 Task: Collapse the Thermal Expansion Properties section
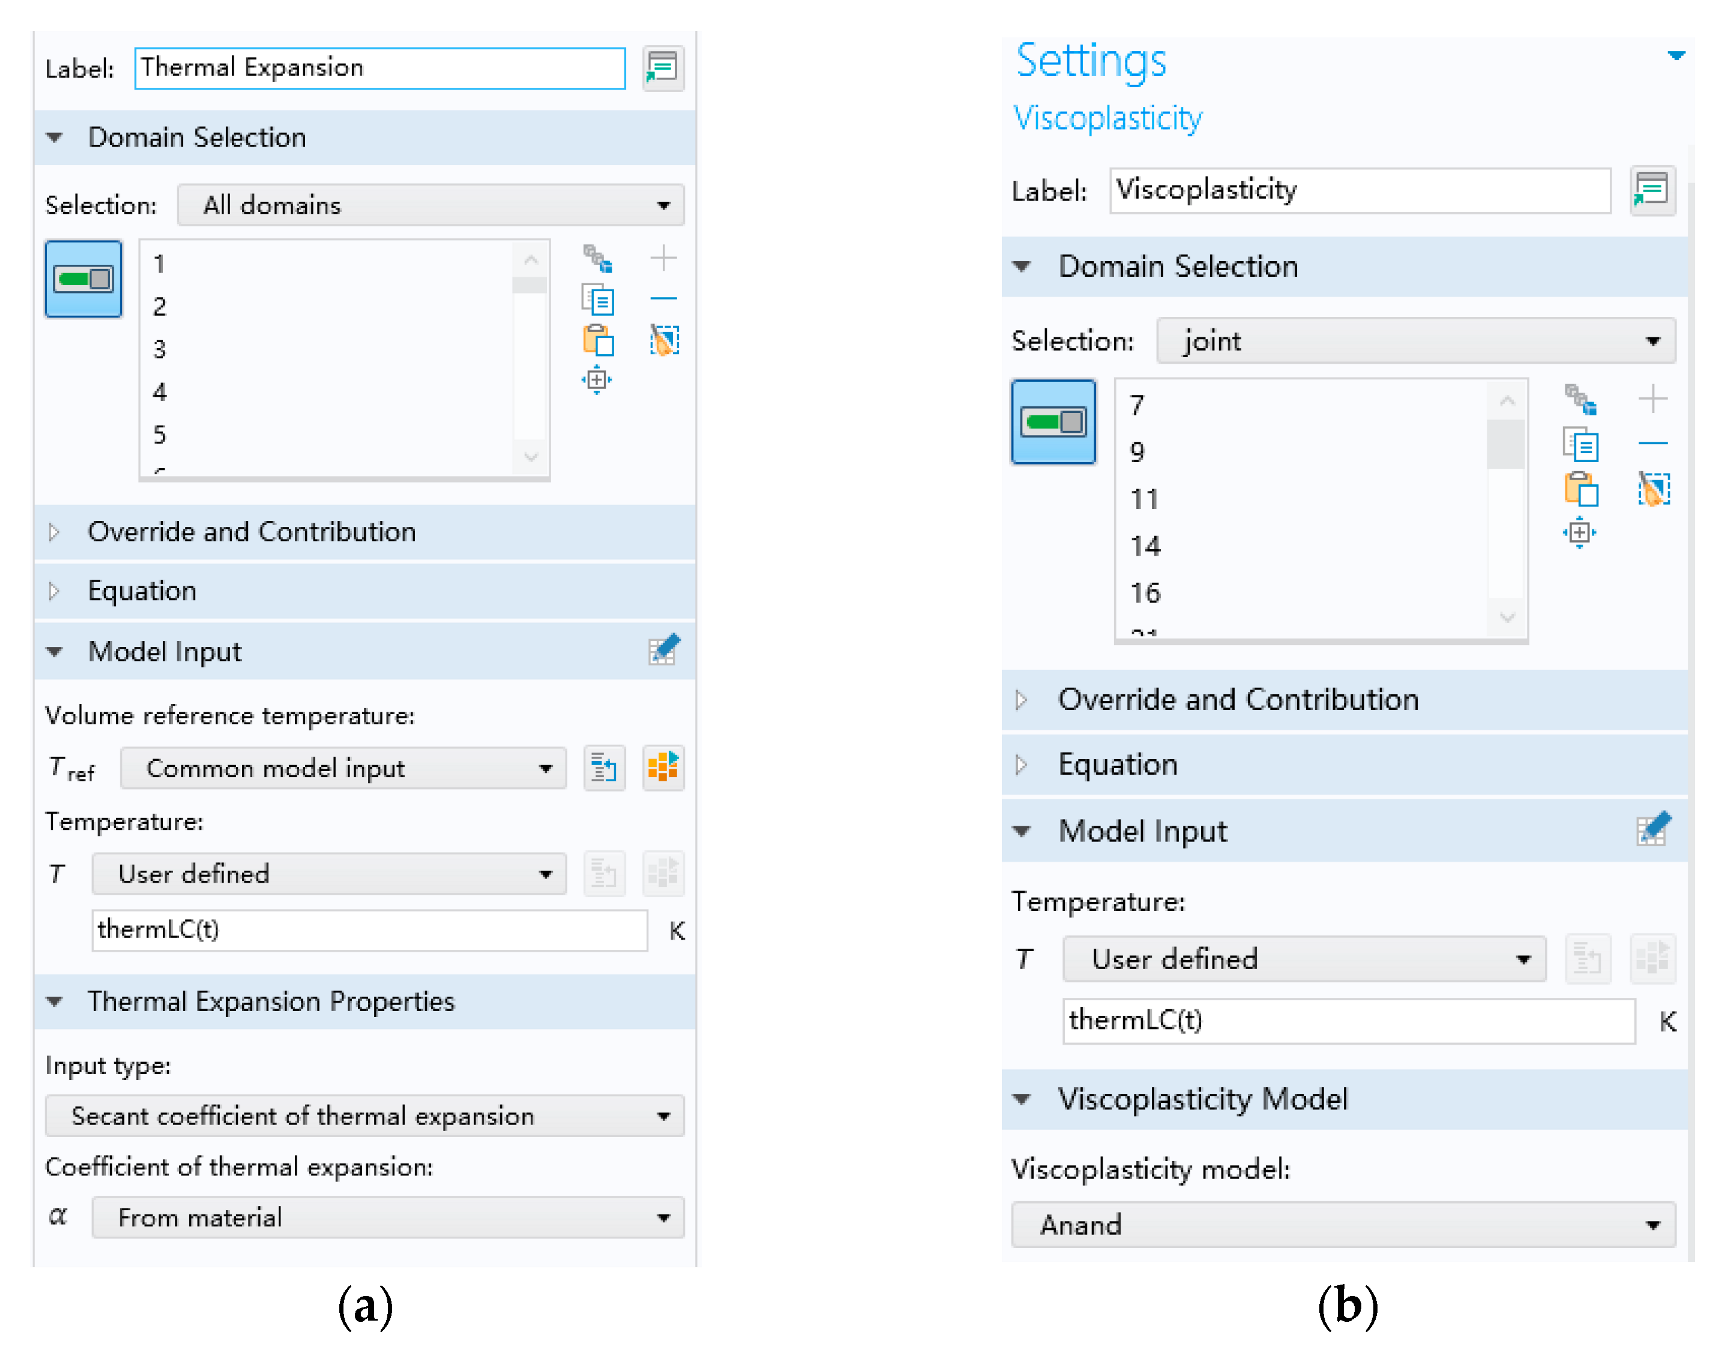click(55, 1001)
